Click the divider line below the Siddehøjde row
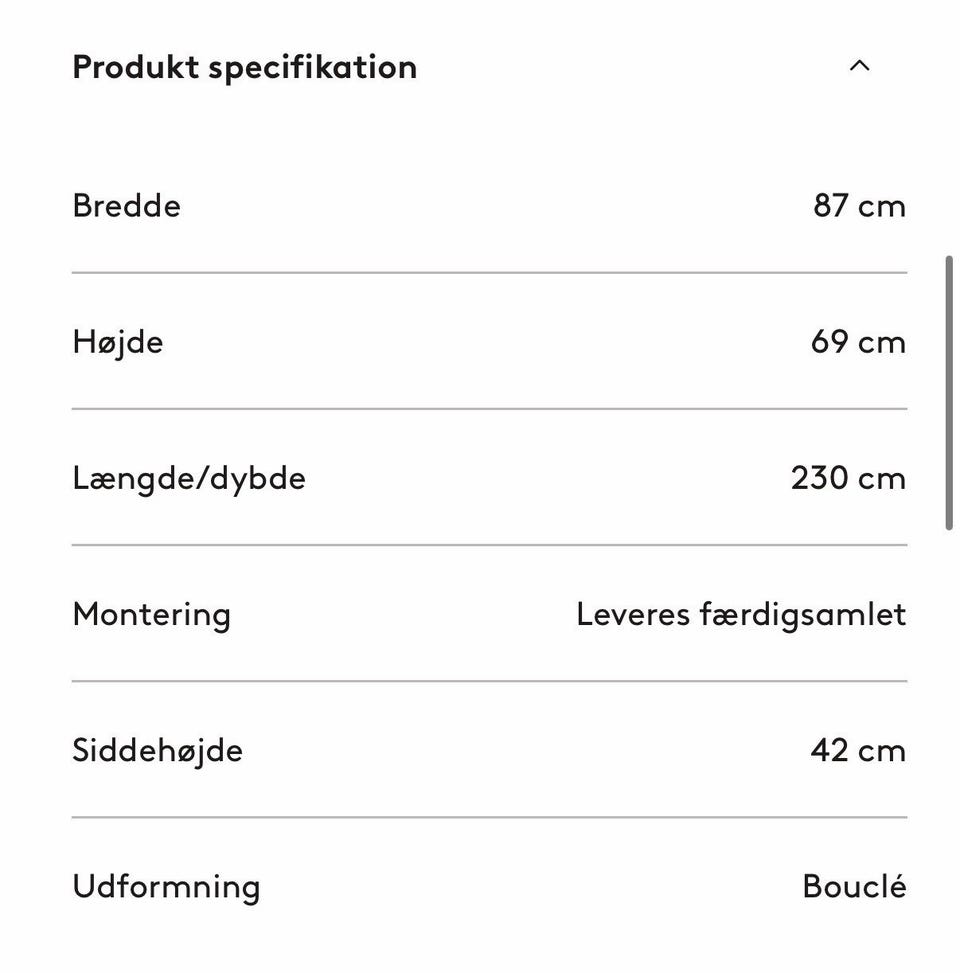960x973 pixels. [x=489, y=817]
